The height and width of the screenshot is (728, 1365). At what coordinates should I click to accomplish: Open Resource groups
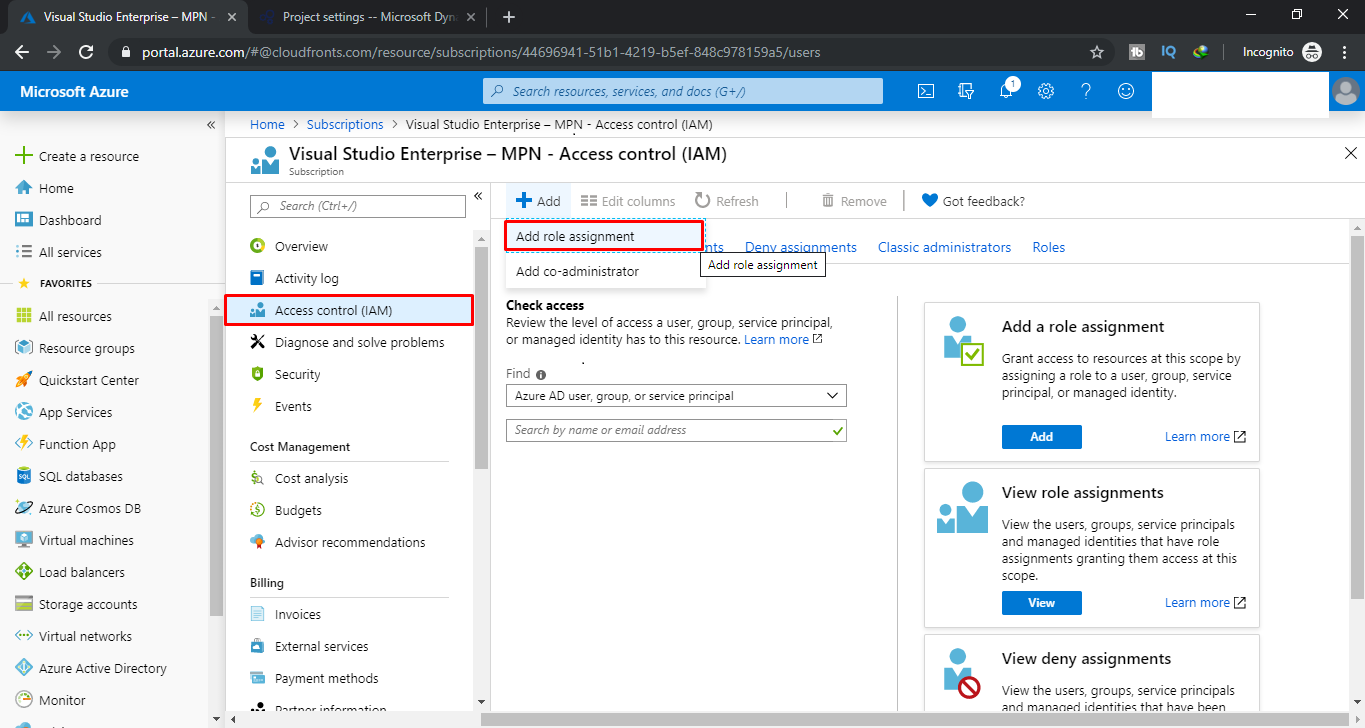75,348
